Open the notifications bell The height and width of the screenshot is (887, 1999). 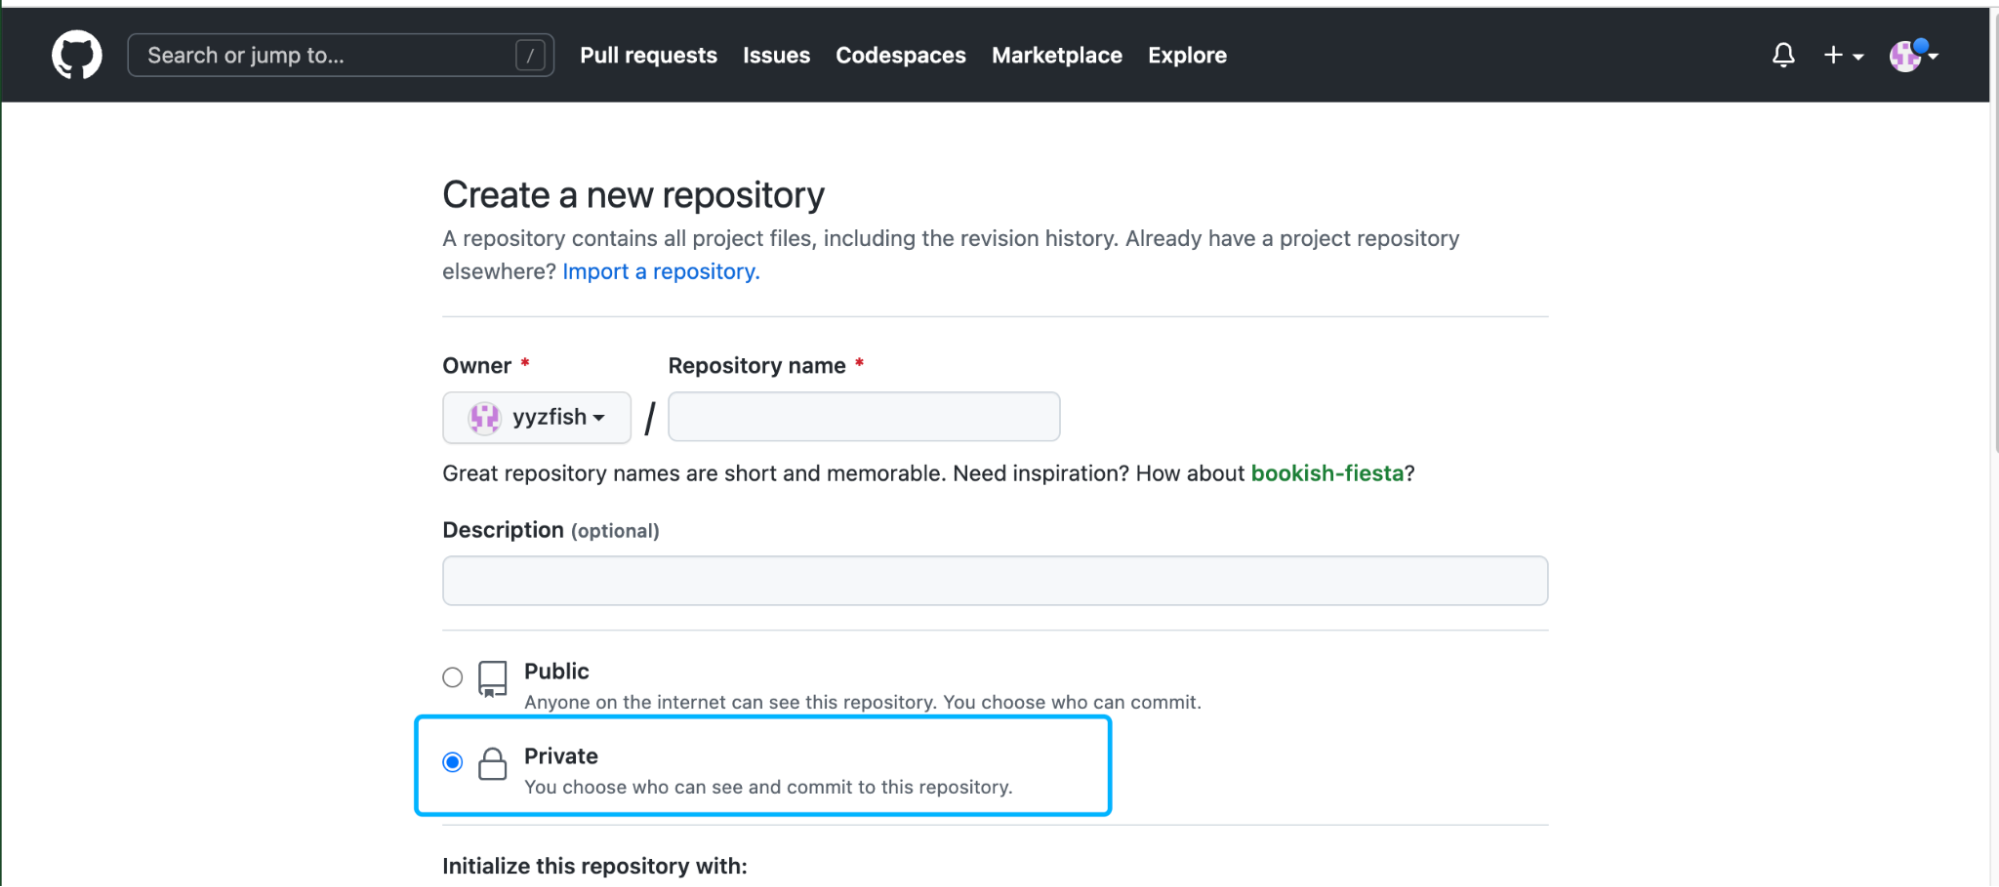pyautogui.click(x=1783, y=55)
